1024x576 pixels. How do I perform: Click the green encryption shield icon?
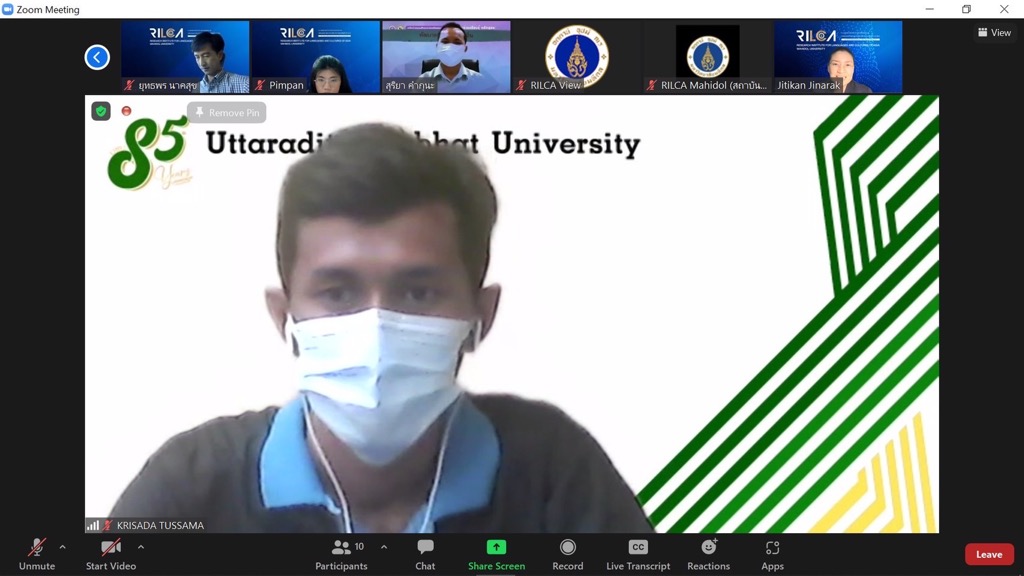coord(101,111)
